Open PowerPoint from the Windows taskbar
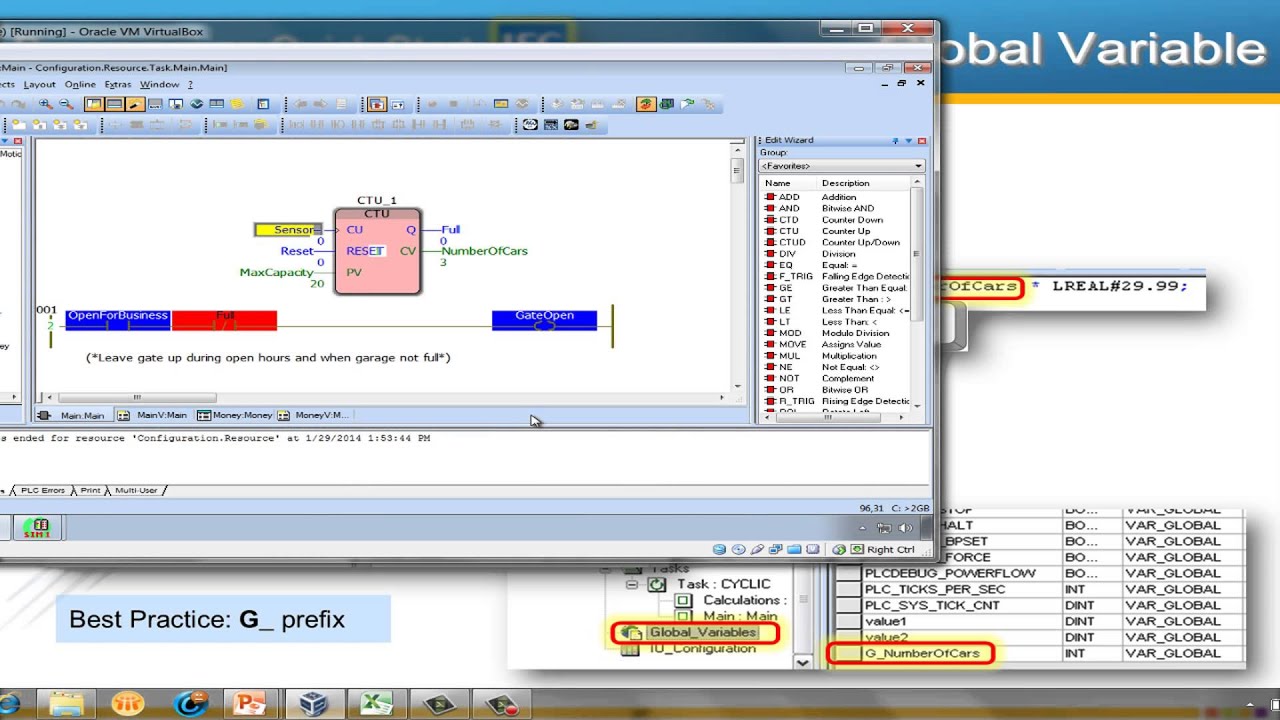 [x=250, y=703]
